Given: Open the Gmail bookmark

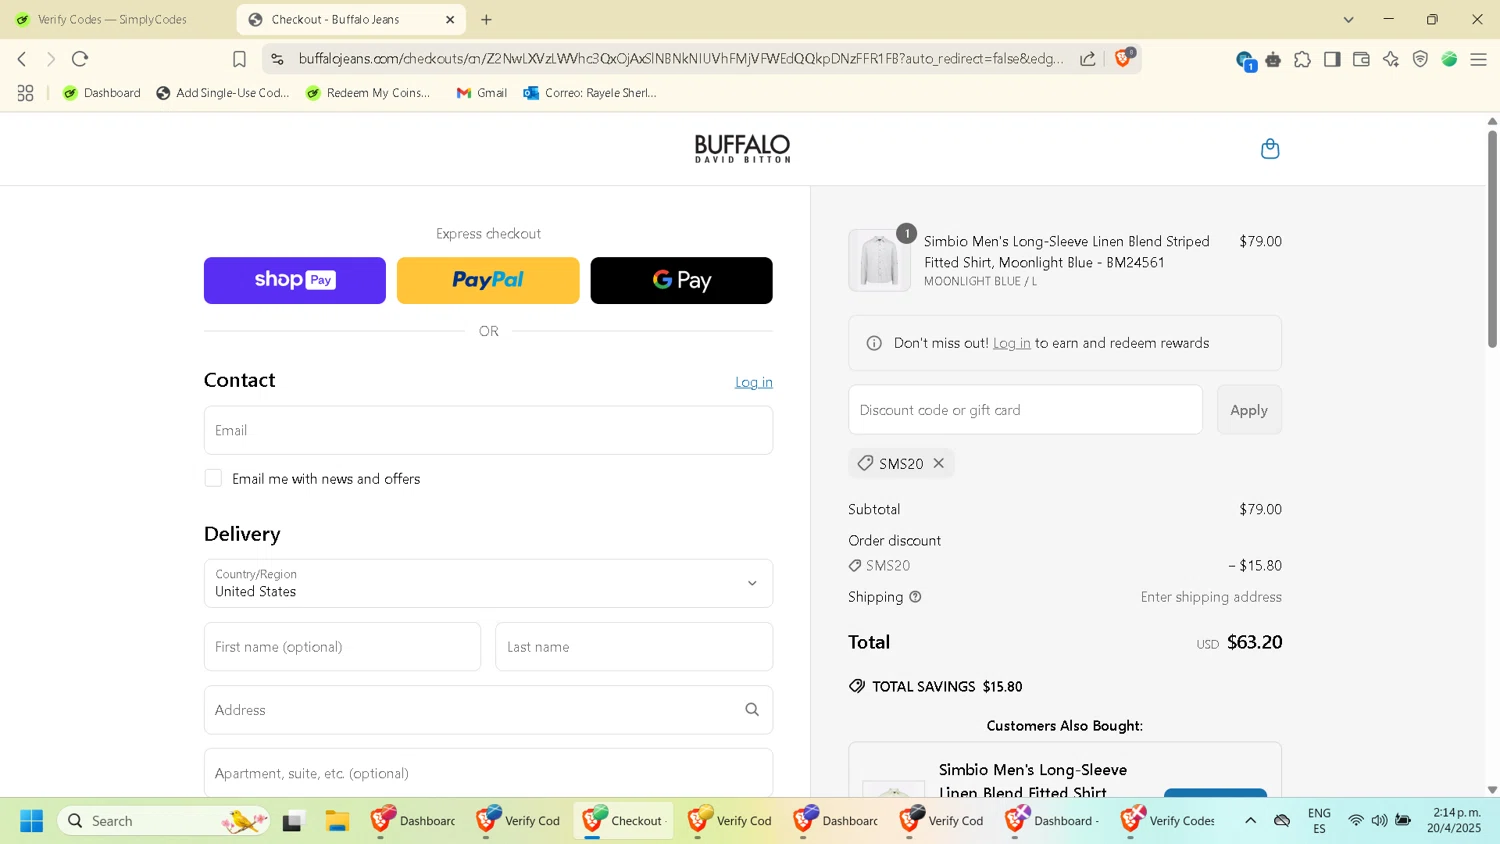Looking at the screenshot, I should click(482, 93).
